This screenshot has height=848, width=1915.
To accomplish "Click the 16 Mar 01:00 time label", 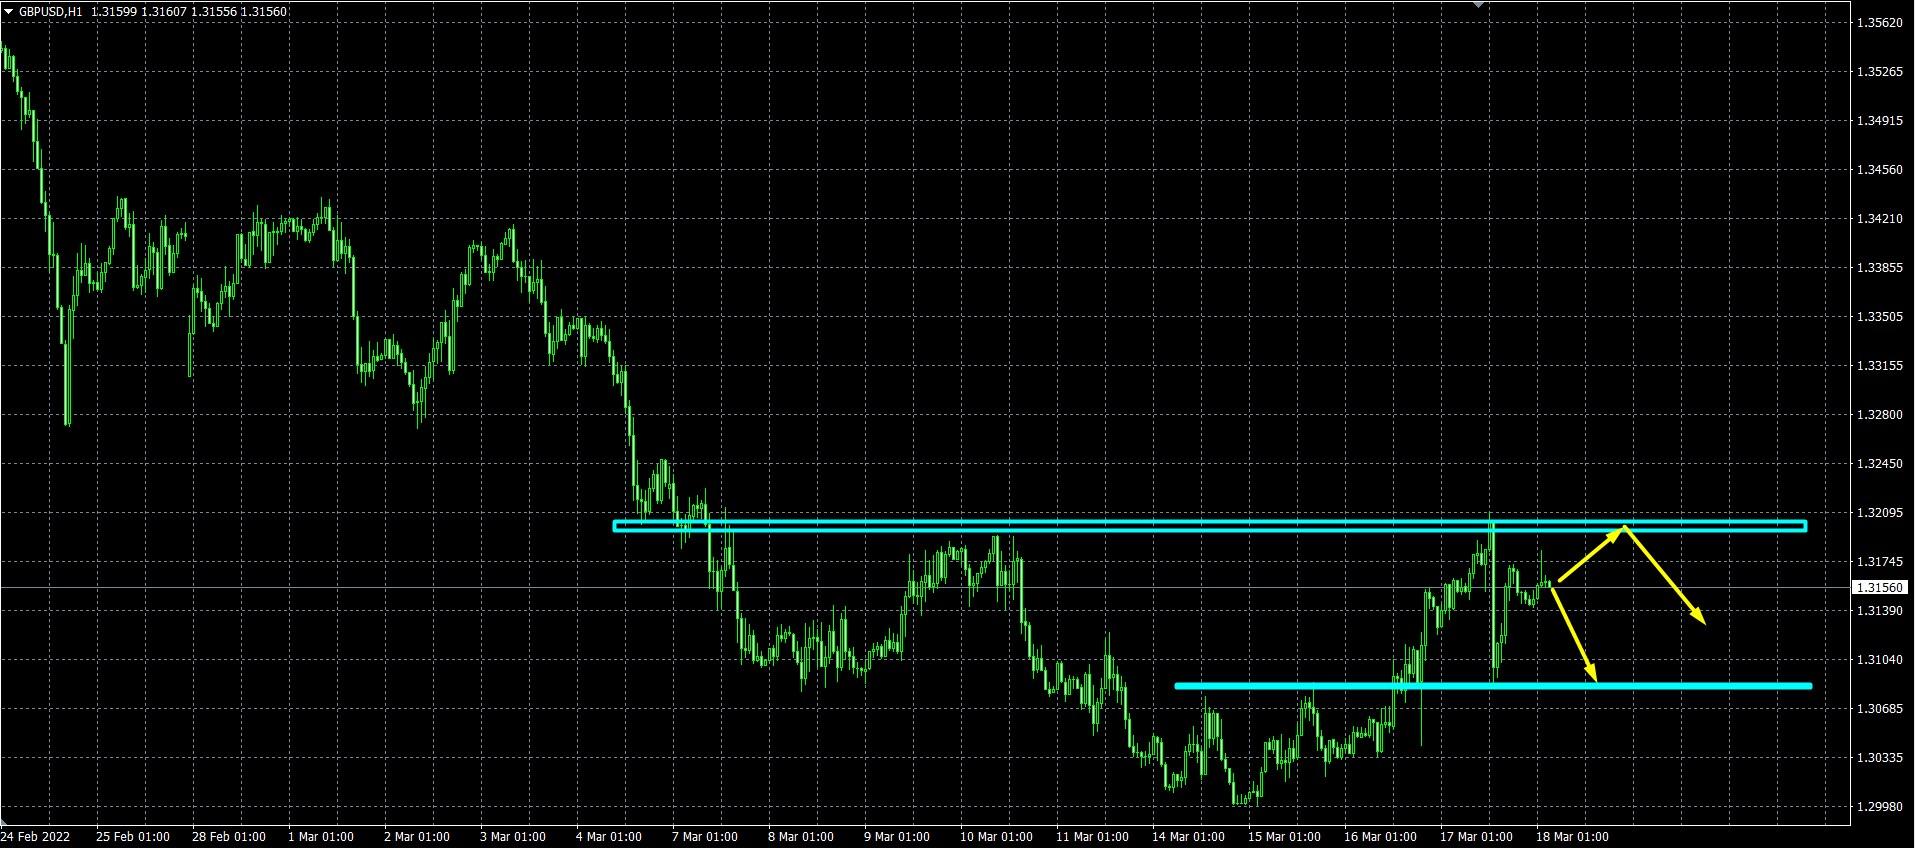I will pyautogui.click(x=1380, y=837).
